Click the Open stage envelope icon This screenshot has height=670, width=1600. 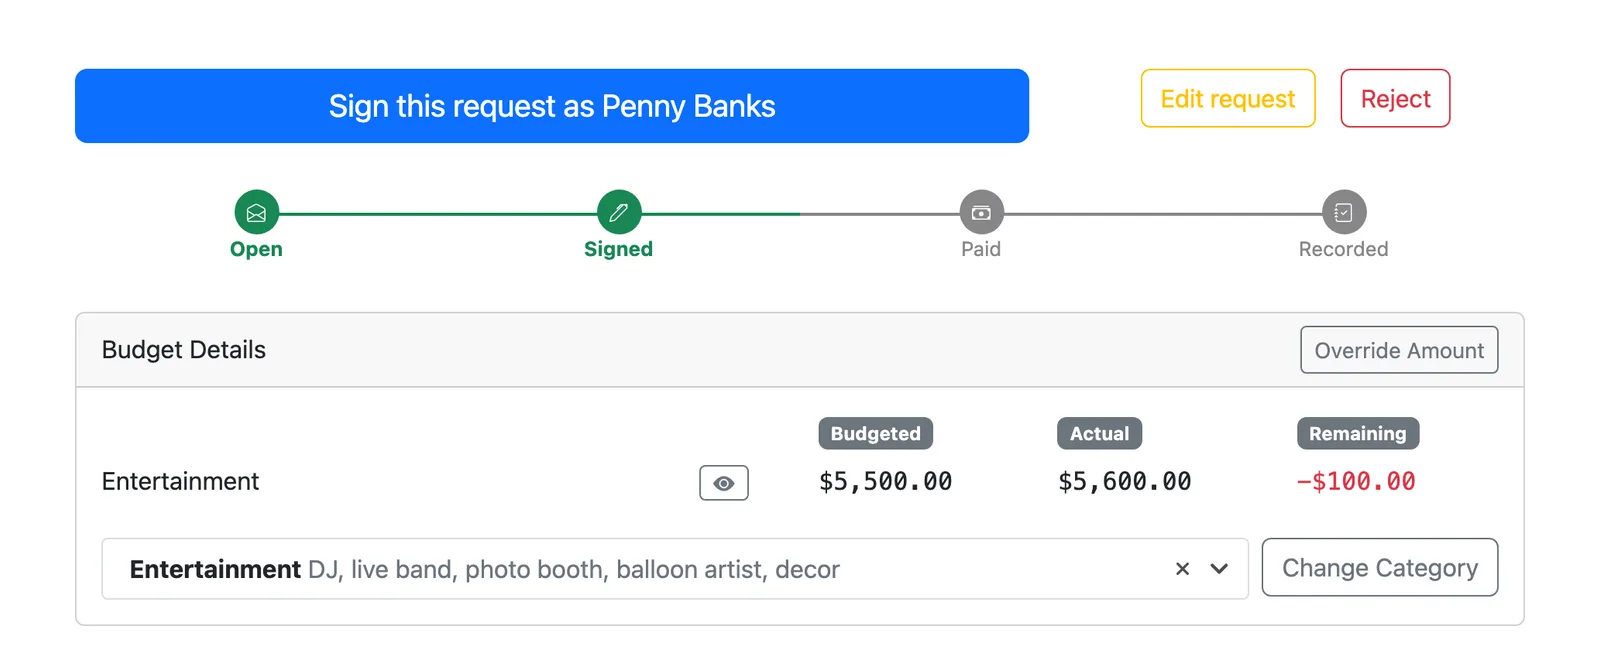(x=256, y=212)
